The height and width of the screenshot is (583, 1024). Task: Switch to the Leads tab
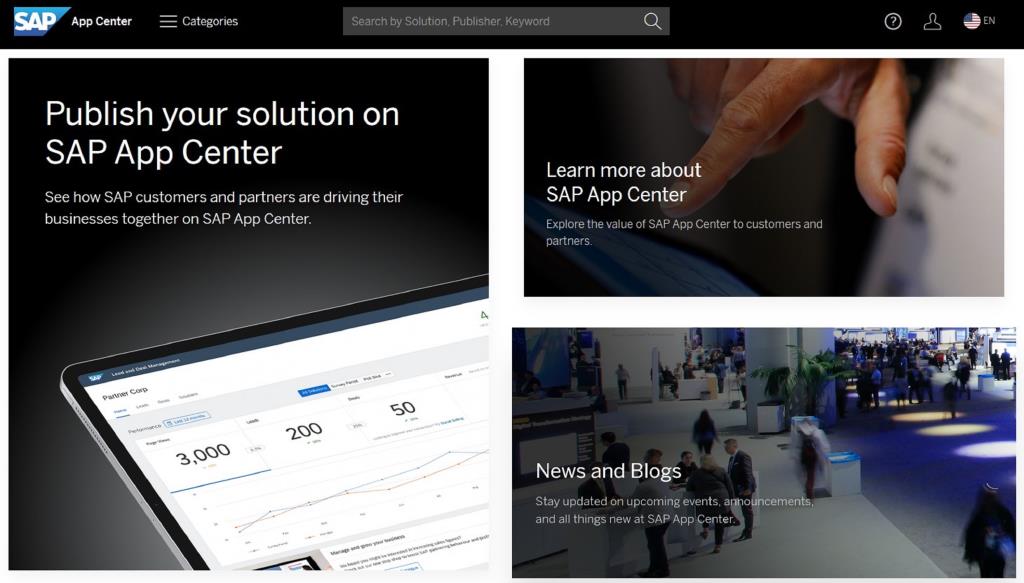point(144,404)
